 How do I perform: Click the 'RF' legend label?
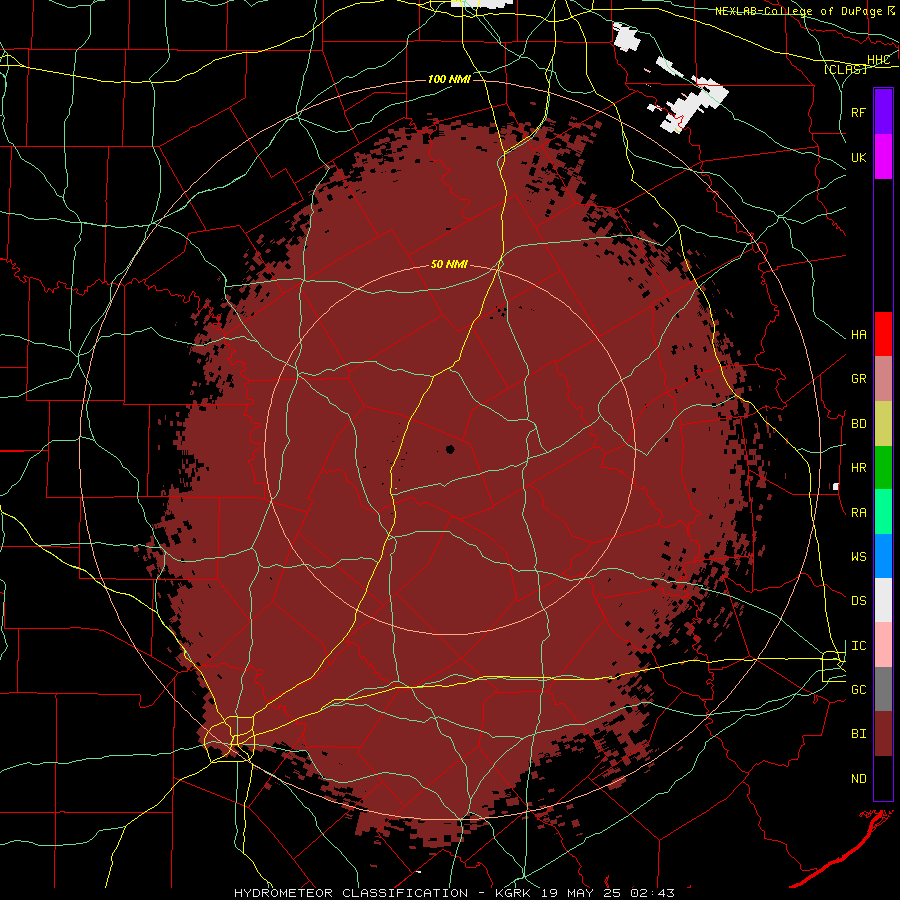[x=859, y=112]
